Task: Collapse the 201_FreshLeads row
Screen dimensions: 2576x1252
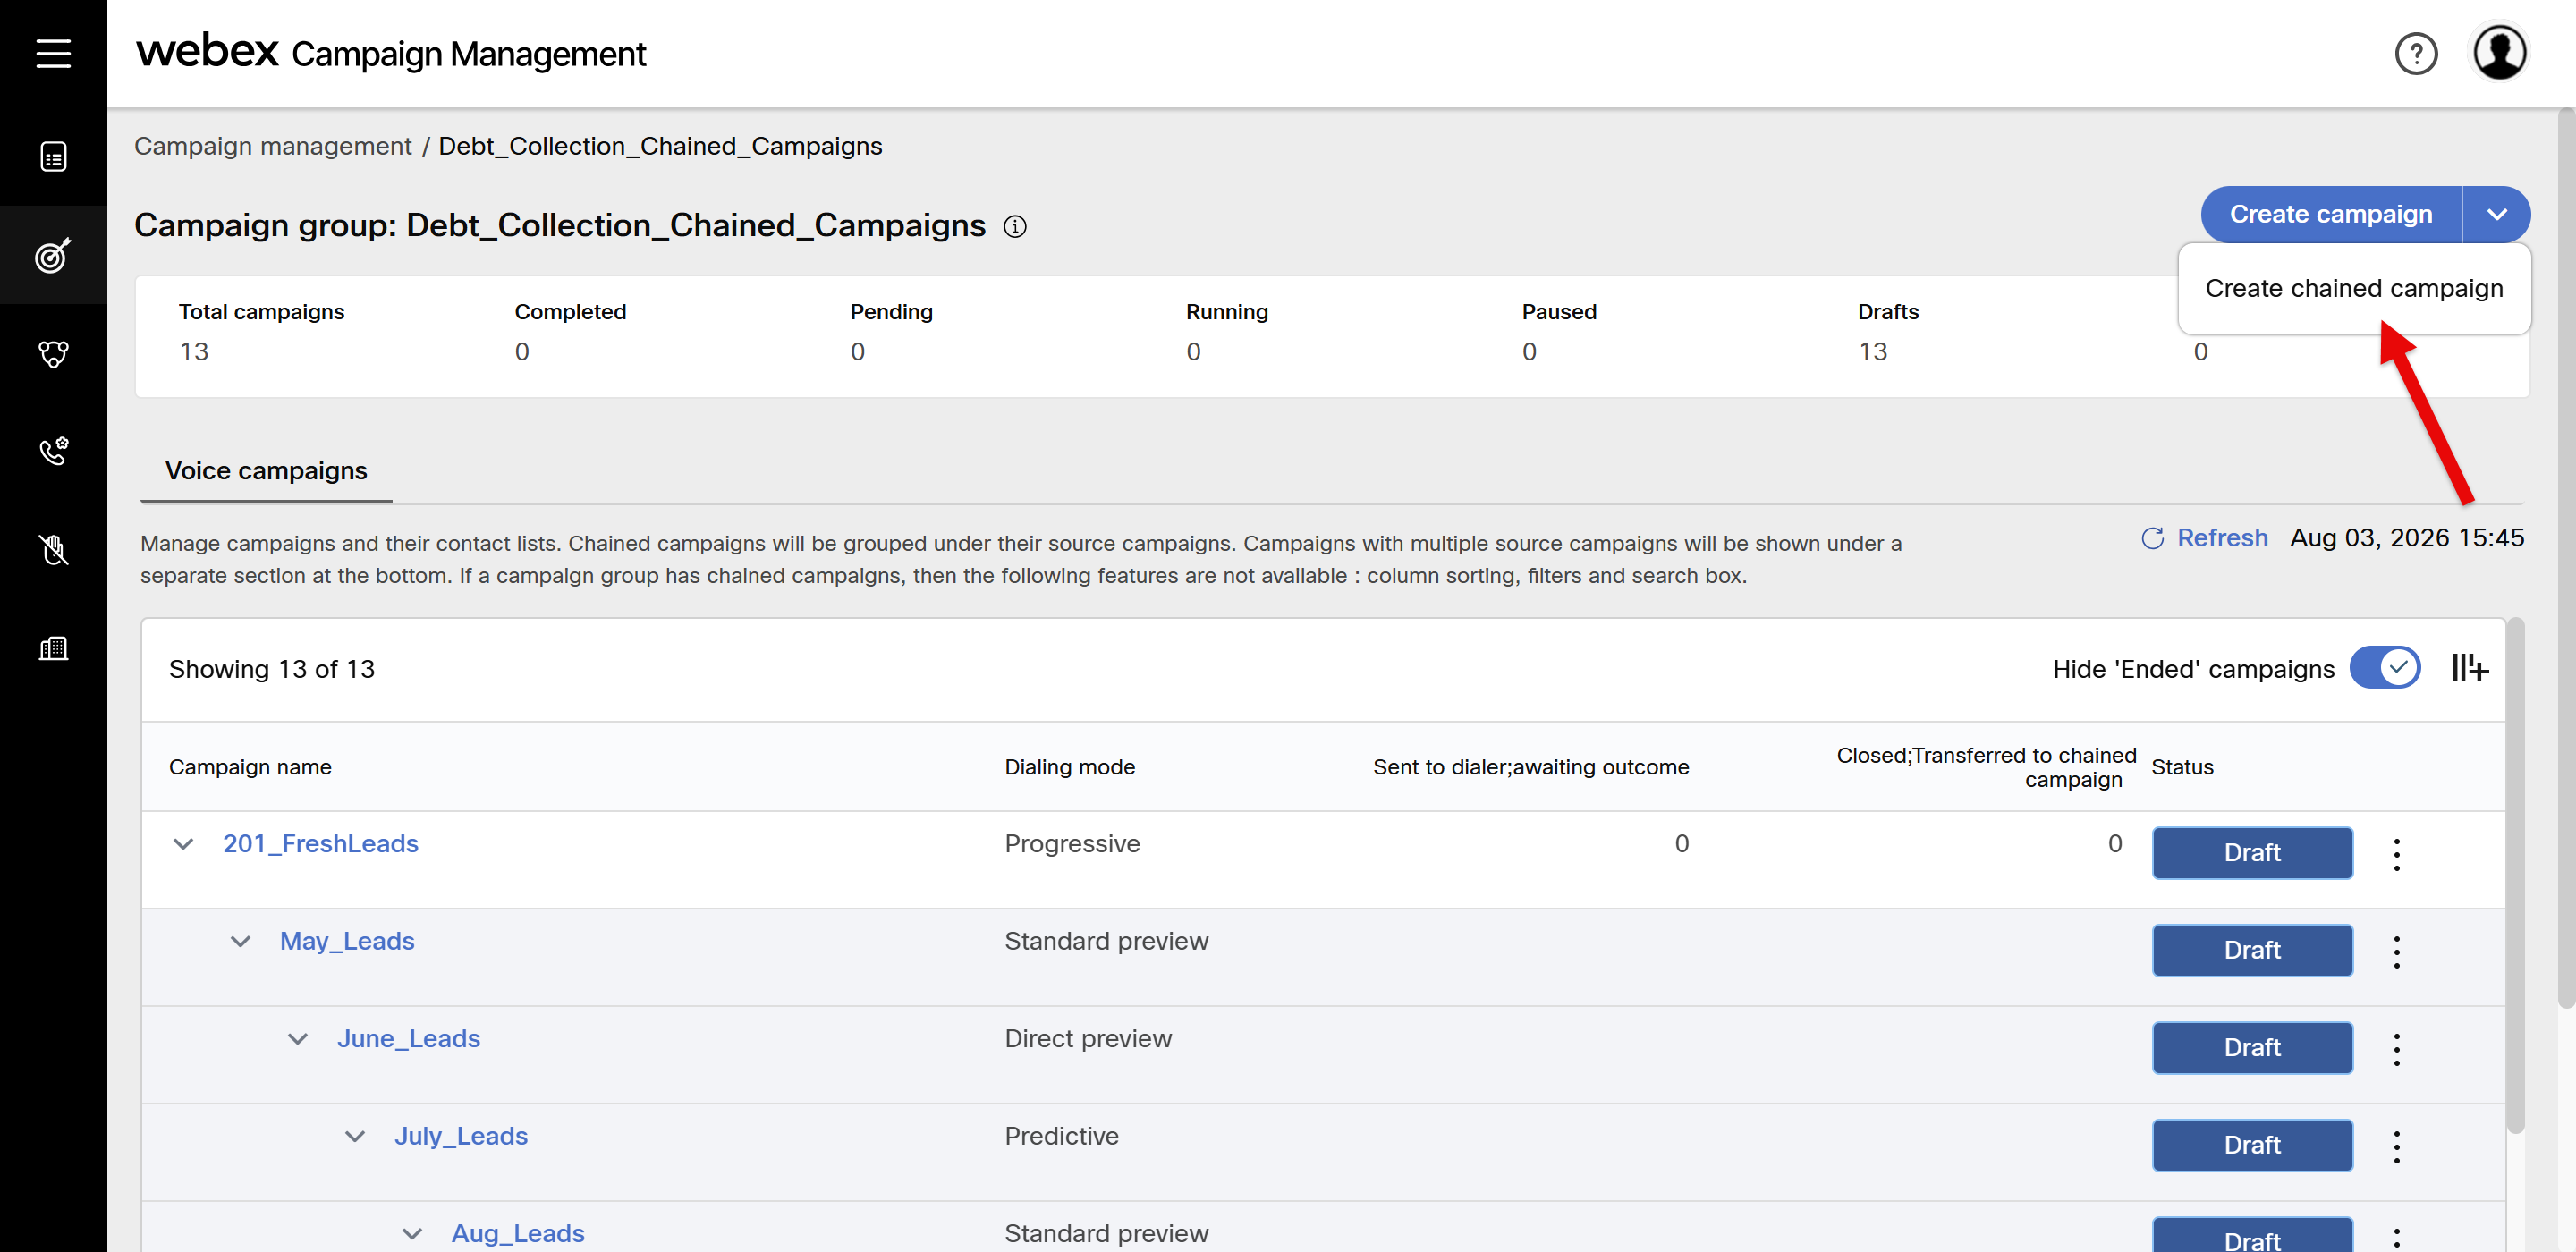Action: pyautogui.click(x=183, y=844)
